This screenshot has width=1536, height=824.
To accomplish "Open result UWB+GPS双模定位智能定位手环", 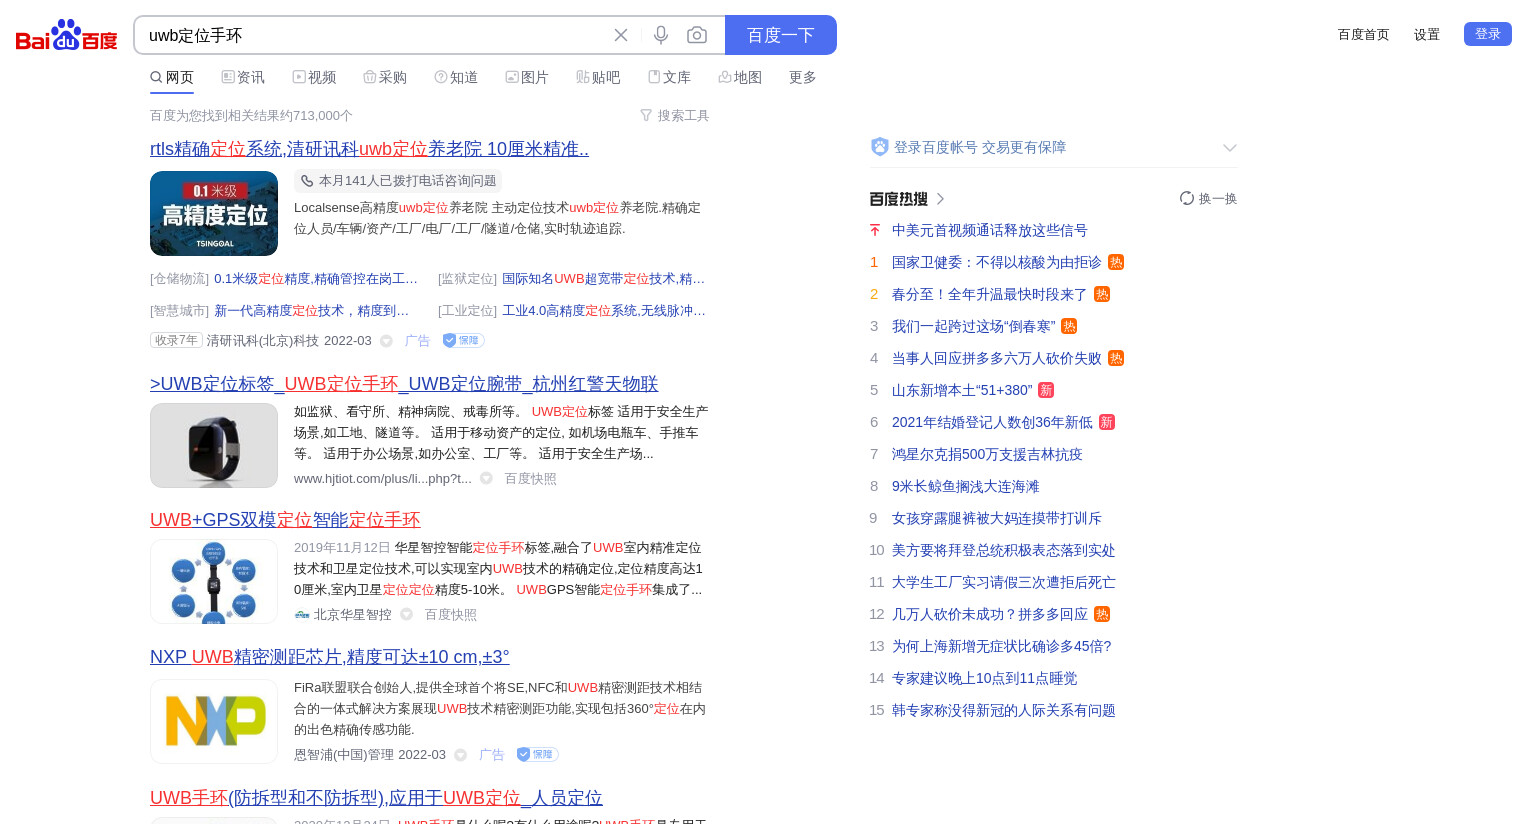I will point(285,520).
